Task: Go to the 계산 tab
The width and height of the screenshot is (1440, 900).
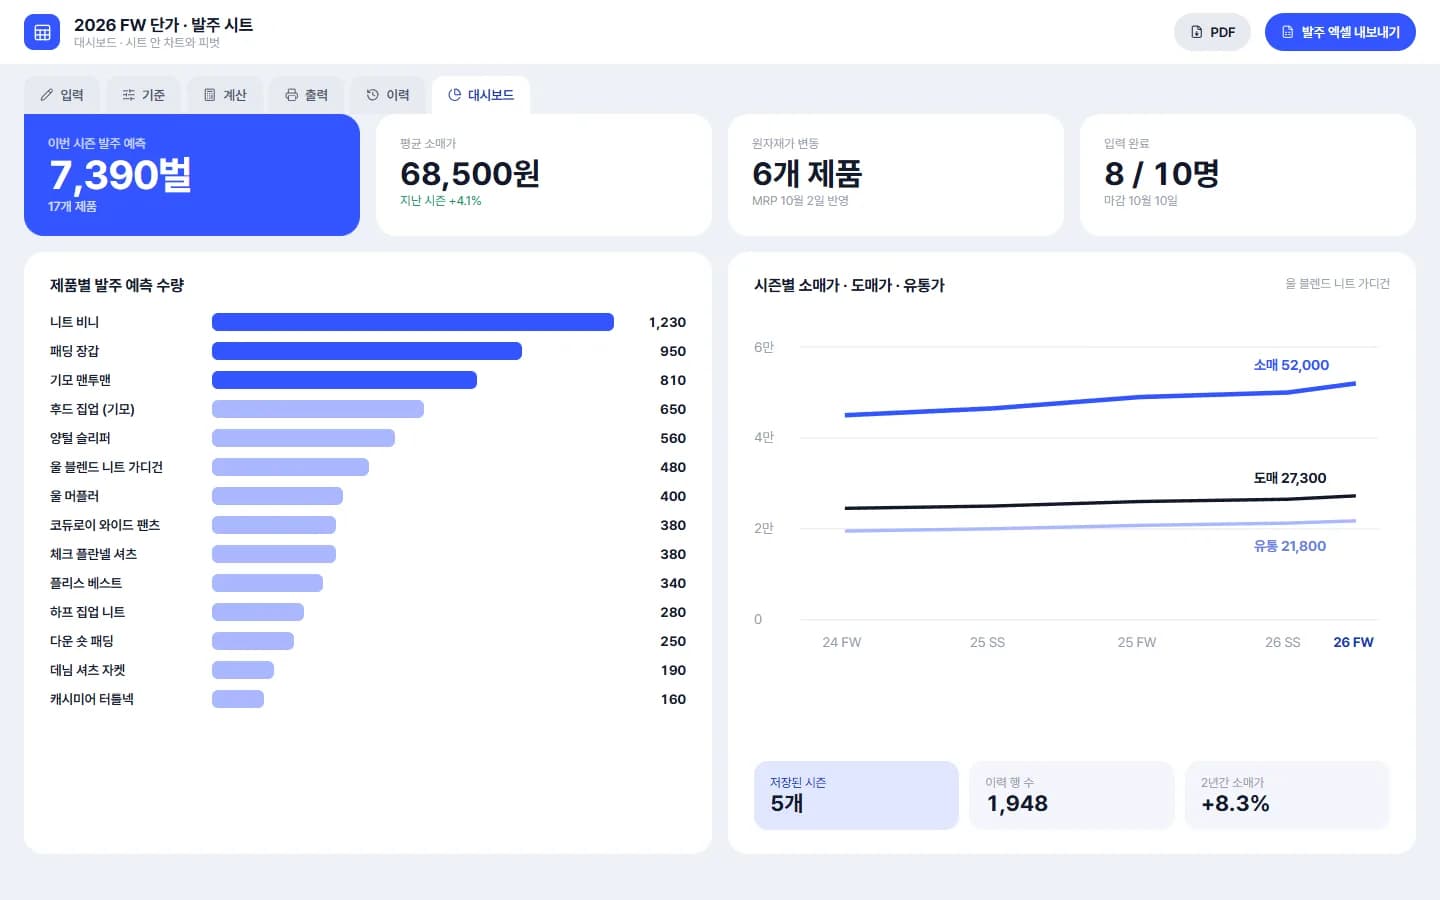Action: (225, 95)
